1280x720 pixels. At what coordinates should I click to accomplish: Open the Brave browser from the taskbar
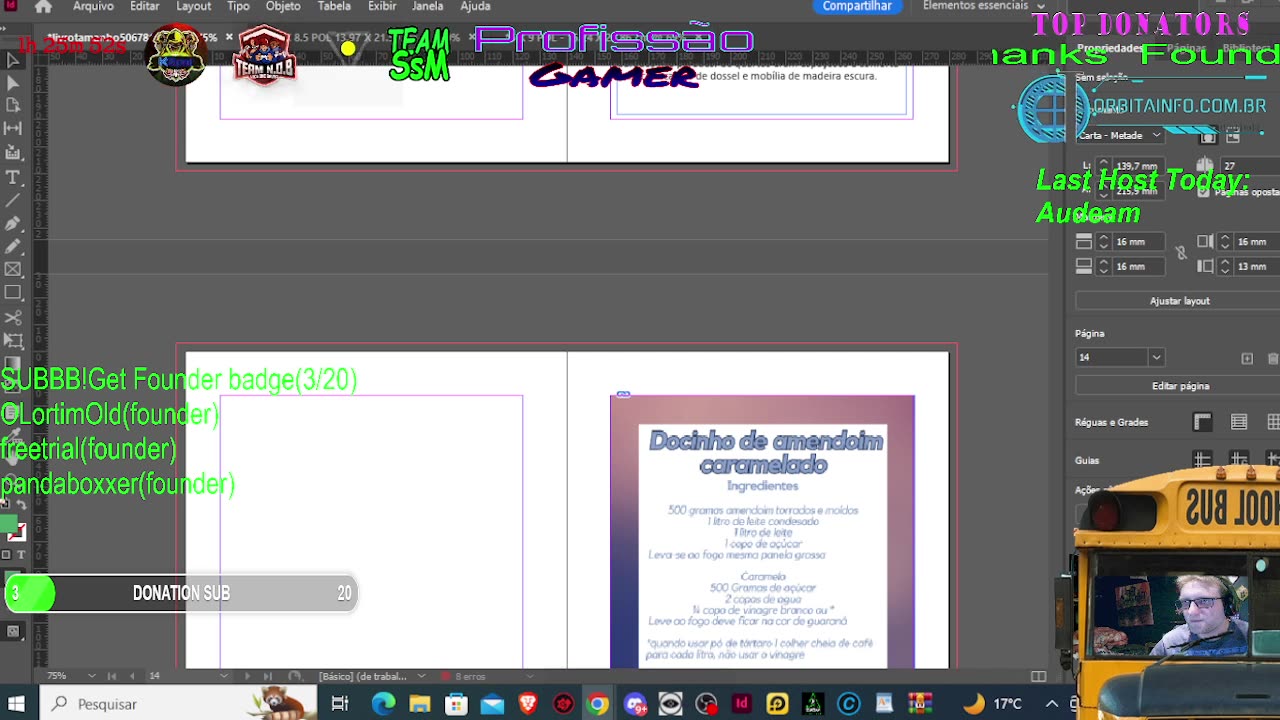point(527,704)
